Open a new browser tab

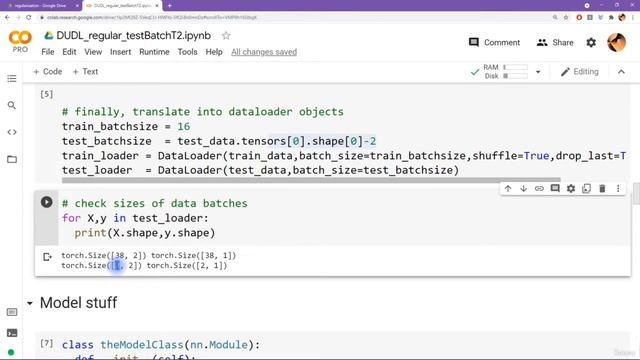tap(169, 6)
